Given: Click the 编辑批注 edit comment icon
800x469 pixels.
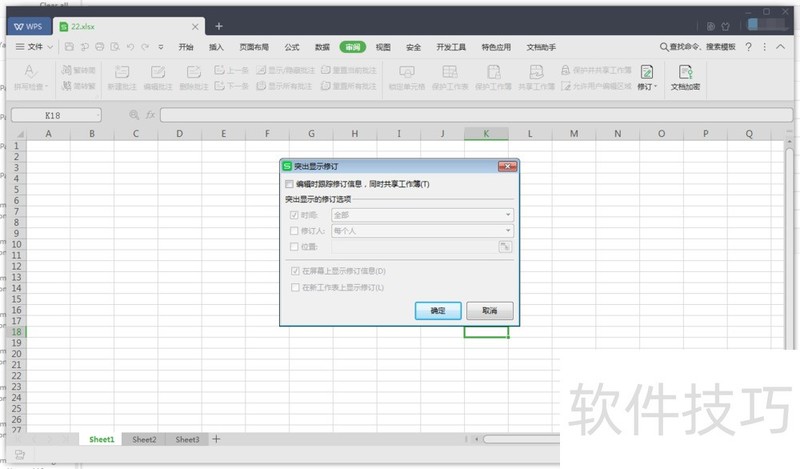Looking at the screenshot, I should 158,72.
